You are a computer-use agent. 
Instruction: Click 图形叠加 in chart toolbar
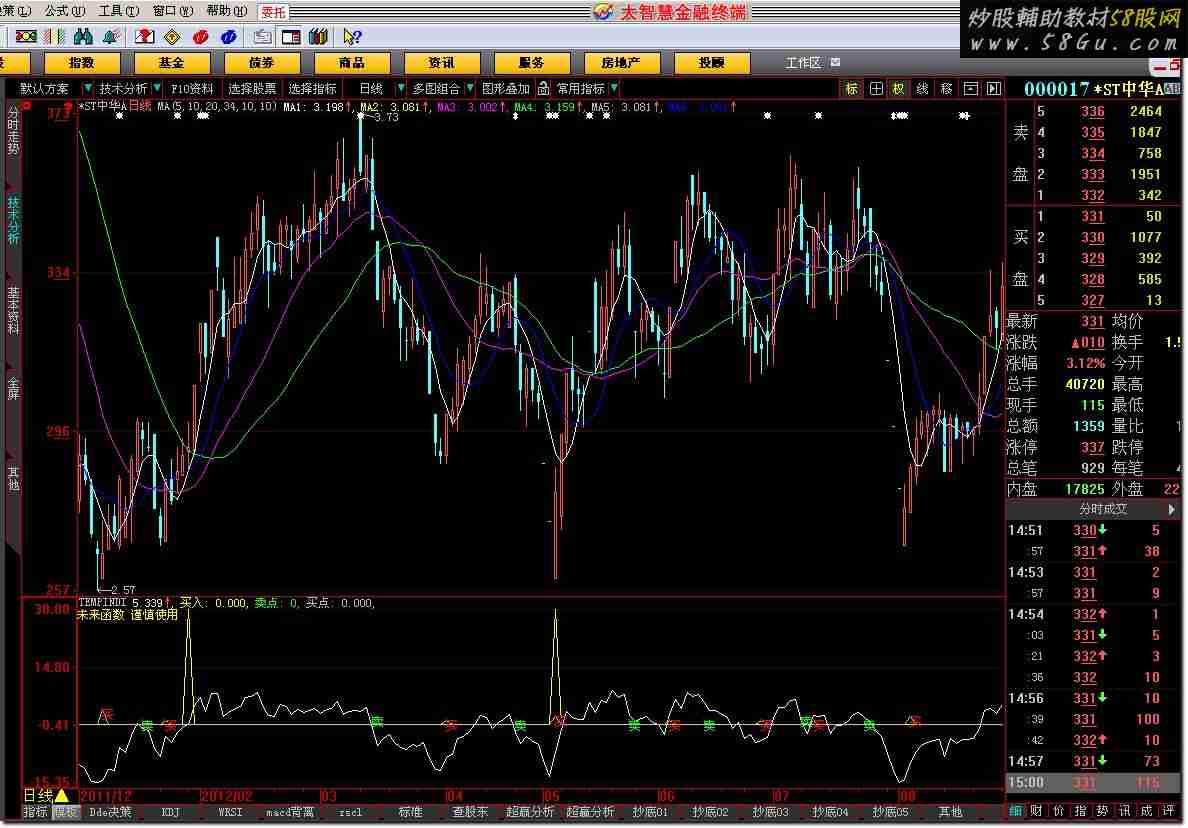[x=505, y=89]
